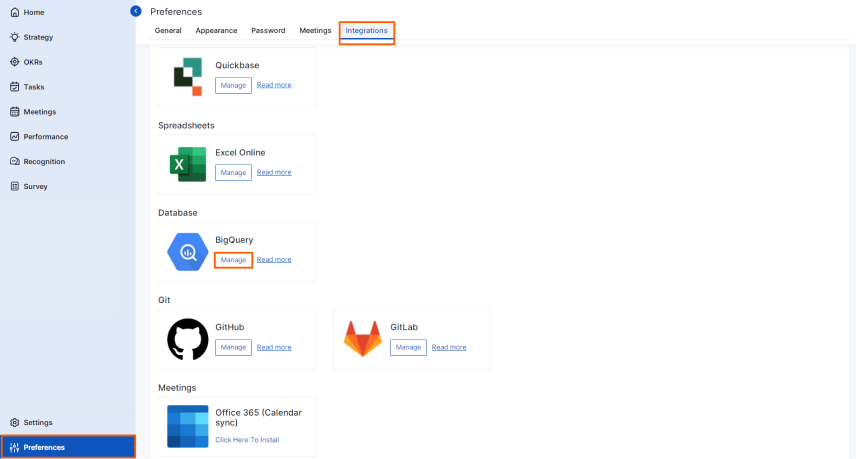Click the Survey icon
Screen dimensions: 856x459
click(15, 186)
